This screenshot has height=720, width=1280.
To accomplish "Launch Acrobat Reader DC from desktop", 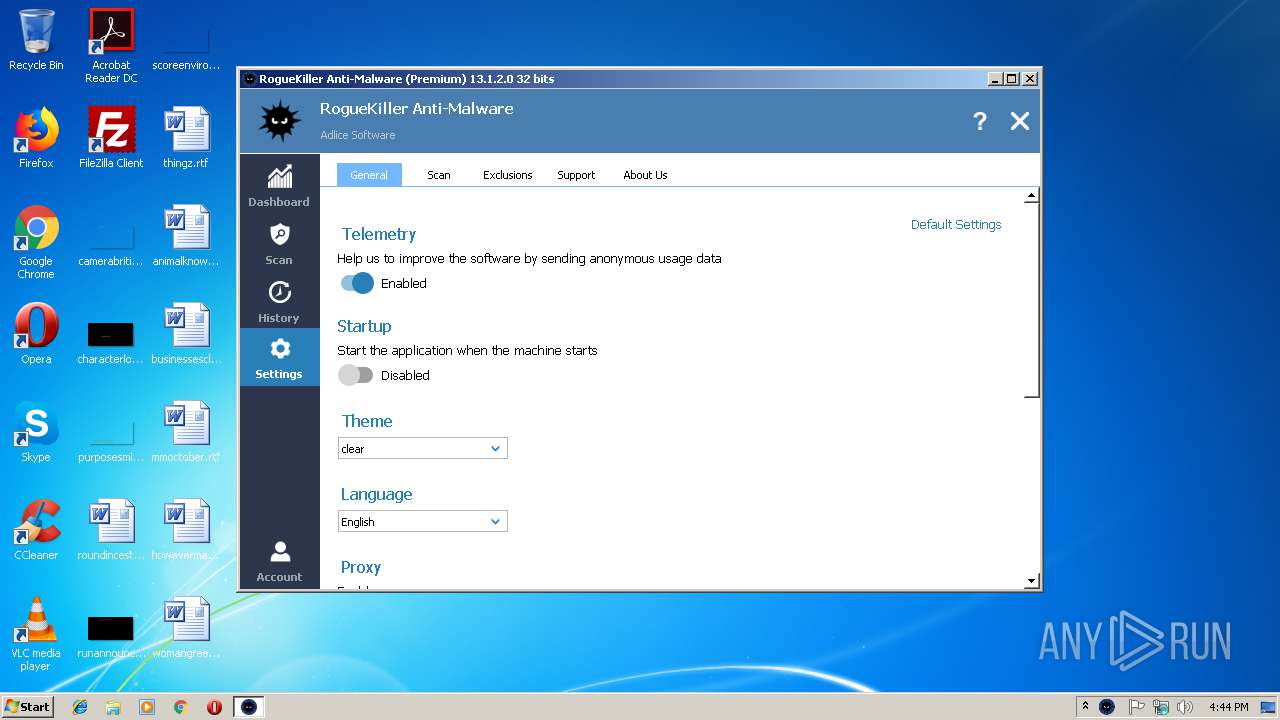I will click(111, 46).
